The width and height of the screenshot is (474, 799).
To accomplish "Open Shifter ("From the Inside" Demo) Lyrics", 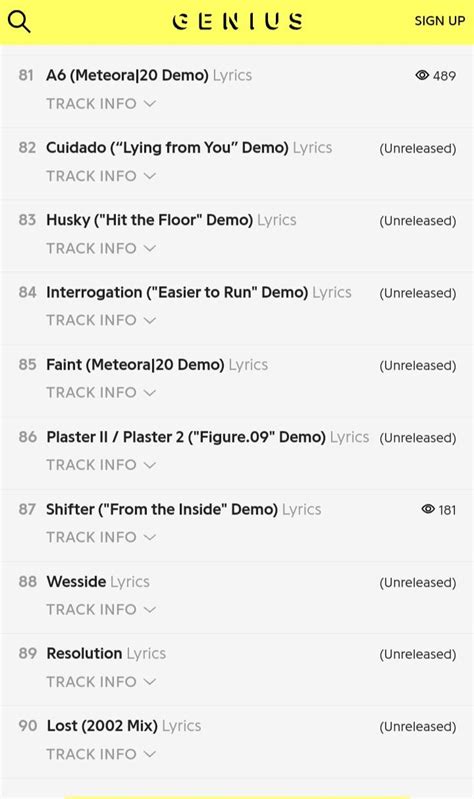I will 183,510.
